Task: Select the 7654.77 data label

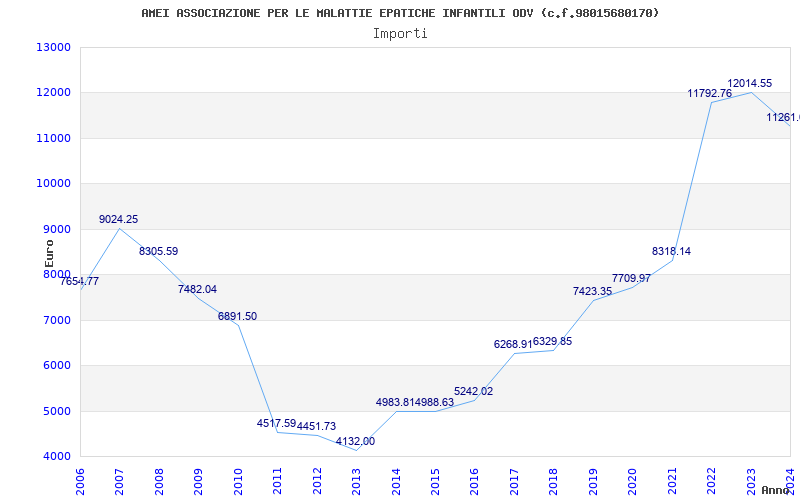Action: coord(80,281)
